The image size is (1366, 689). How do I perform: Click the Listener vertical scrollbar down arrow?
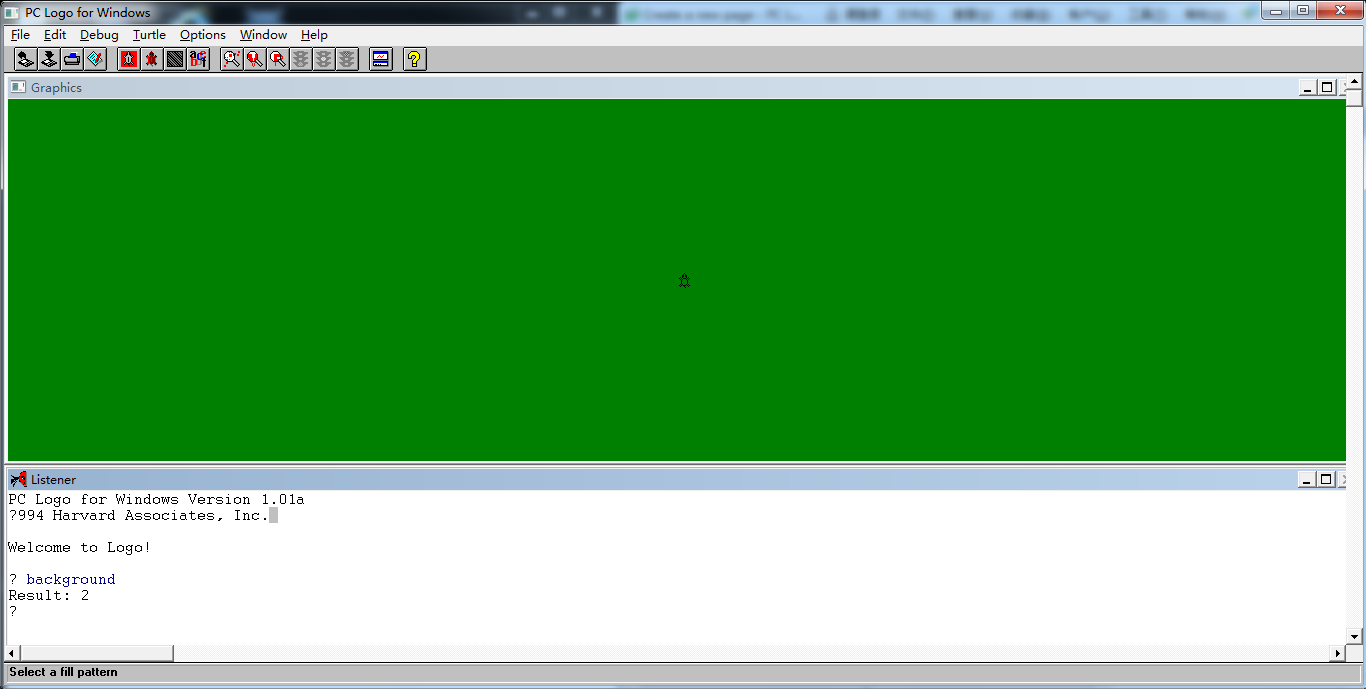click(x=1354, y=636)
